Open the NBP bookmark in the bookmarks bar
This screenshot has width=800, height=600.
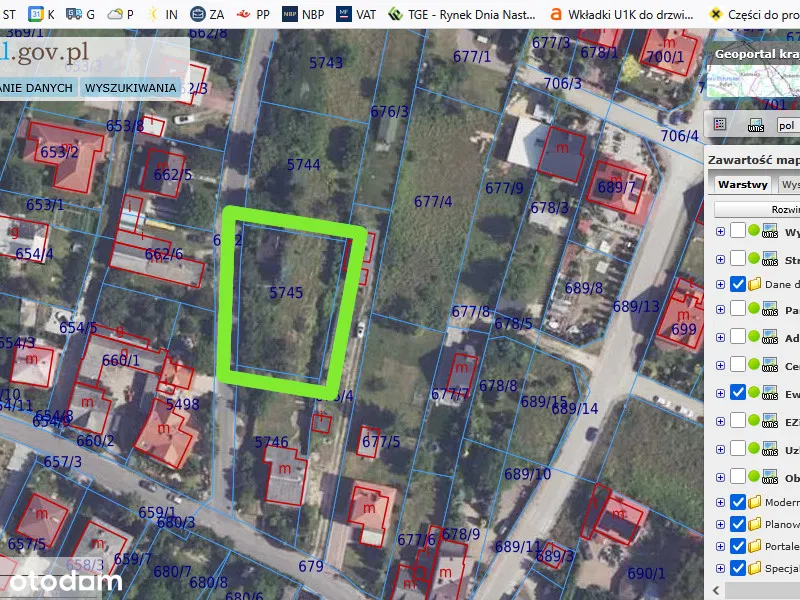coord(302,14)
